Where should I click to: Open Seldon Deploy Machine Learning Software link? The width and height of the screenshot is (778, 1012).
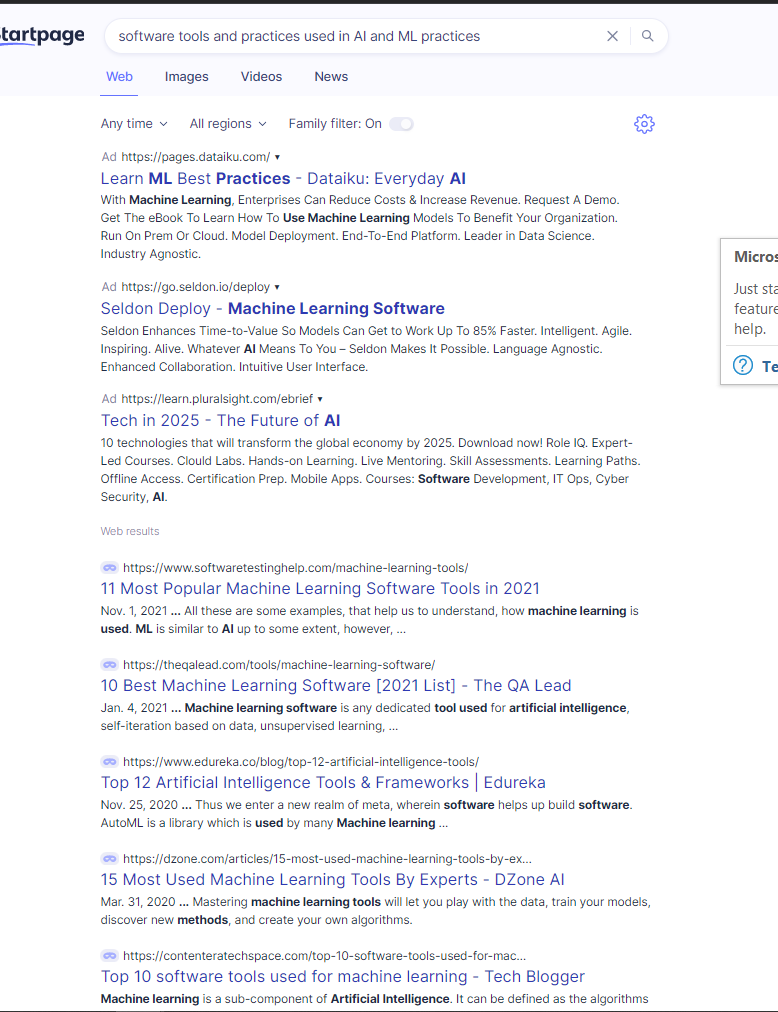[272, 309]
